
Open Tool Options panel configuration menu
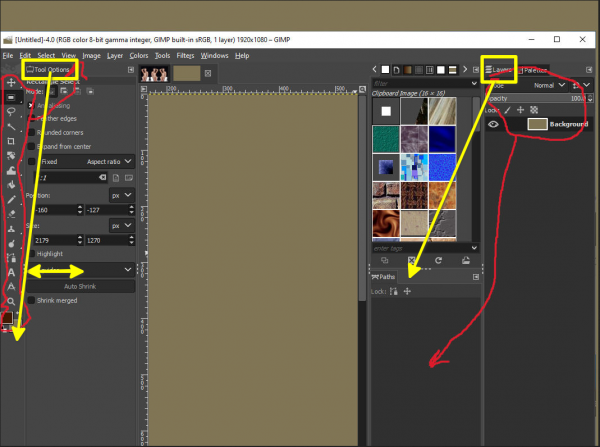[x=131, y=70]
